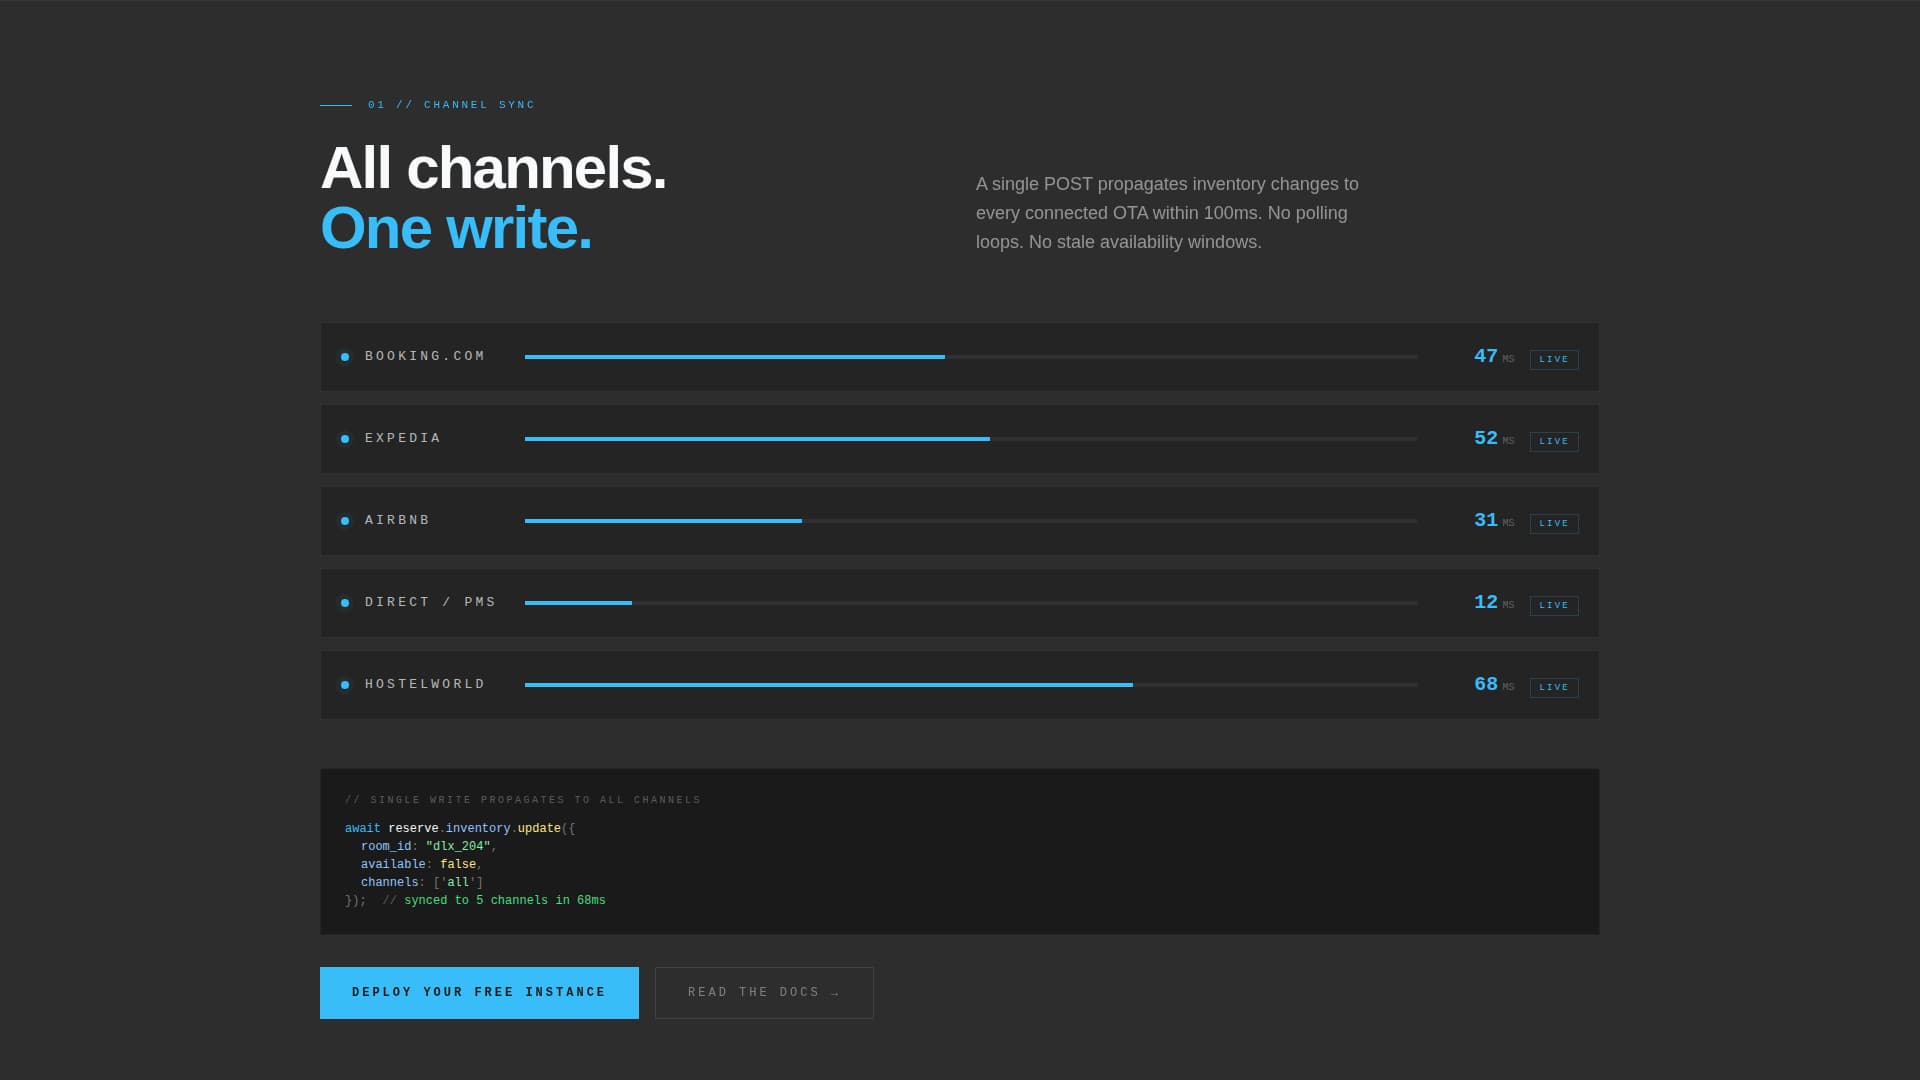Click the 52 ms latency value
Viewport: 1920px width, 1080px height.
1494,438
